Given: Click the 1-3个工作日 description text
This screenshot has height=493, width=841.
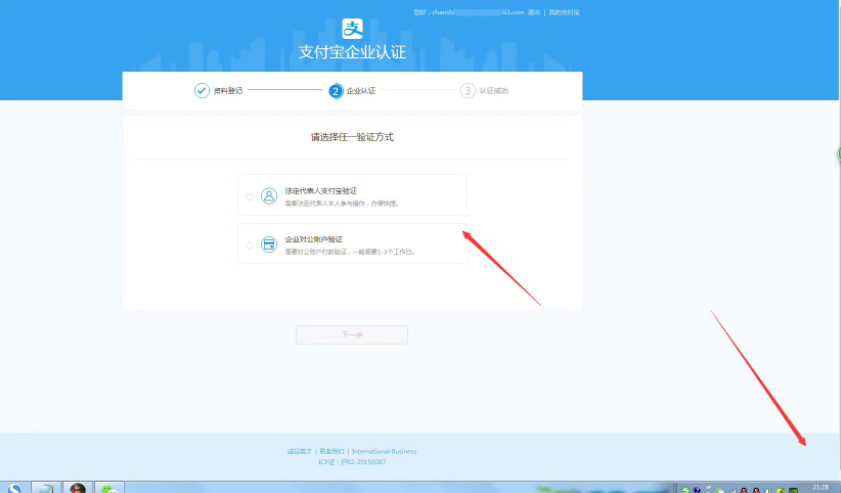Looking at the screenshot, I should pos(350,252).
